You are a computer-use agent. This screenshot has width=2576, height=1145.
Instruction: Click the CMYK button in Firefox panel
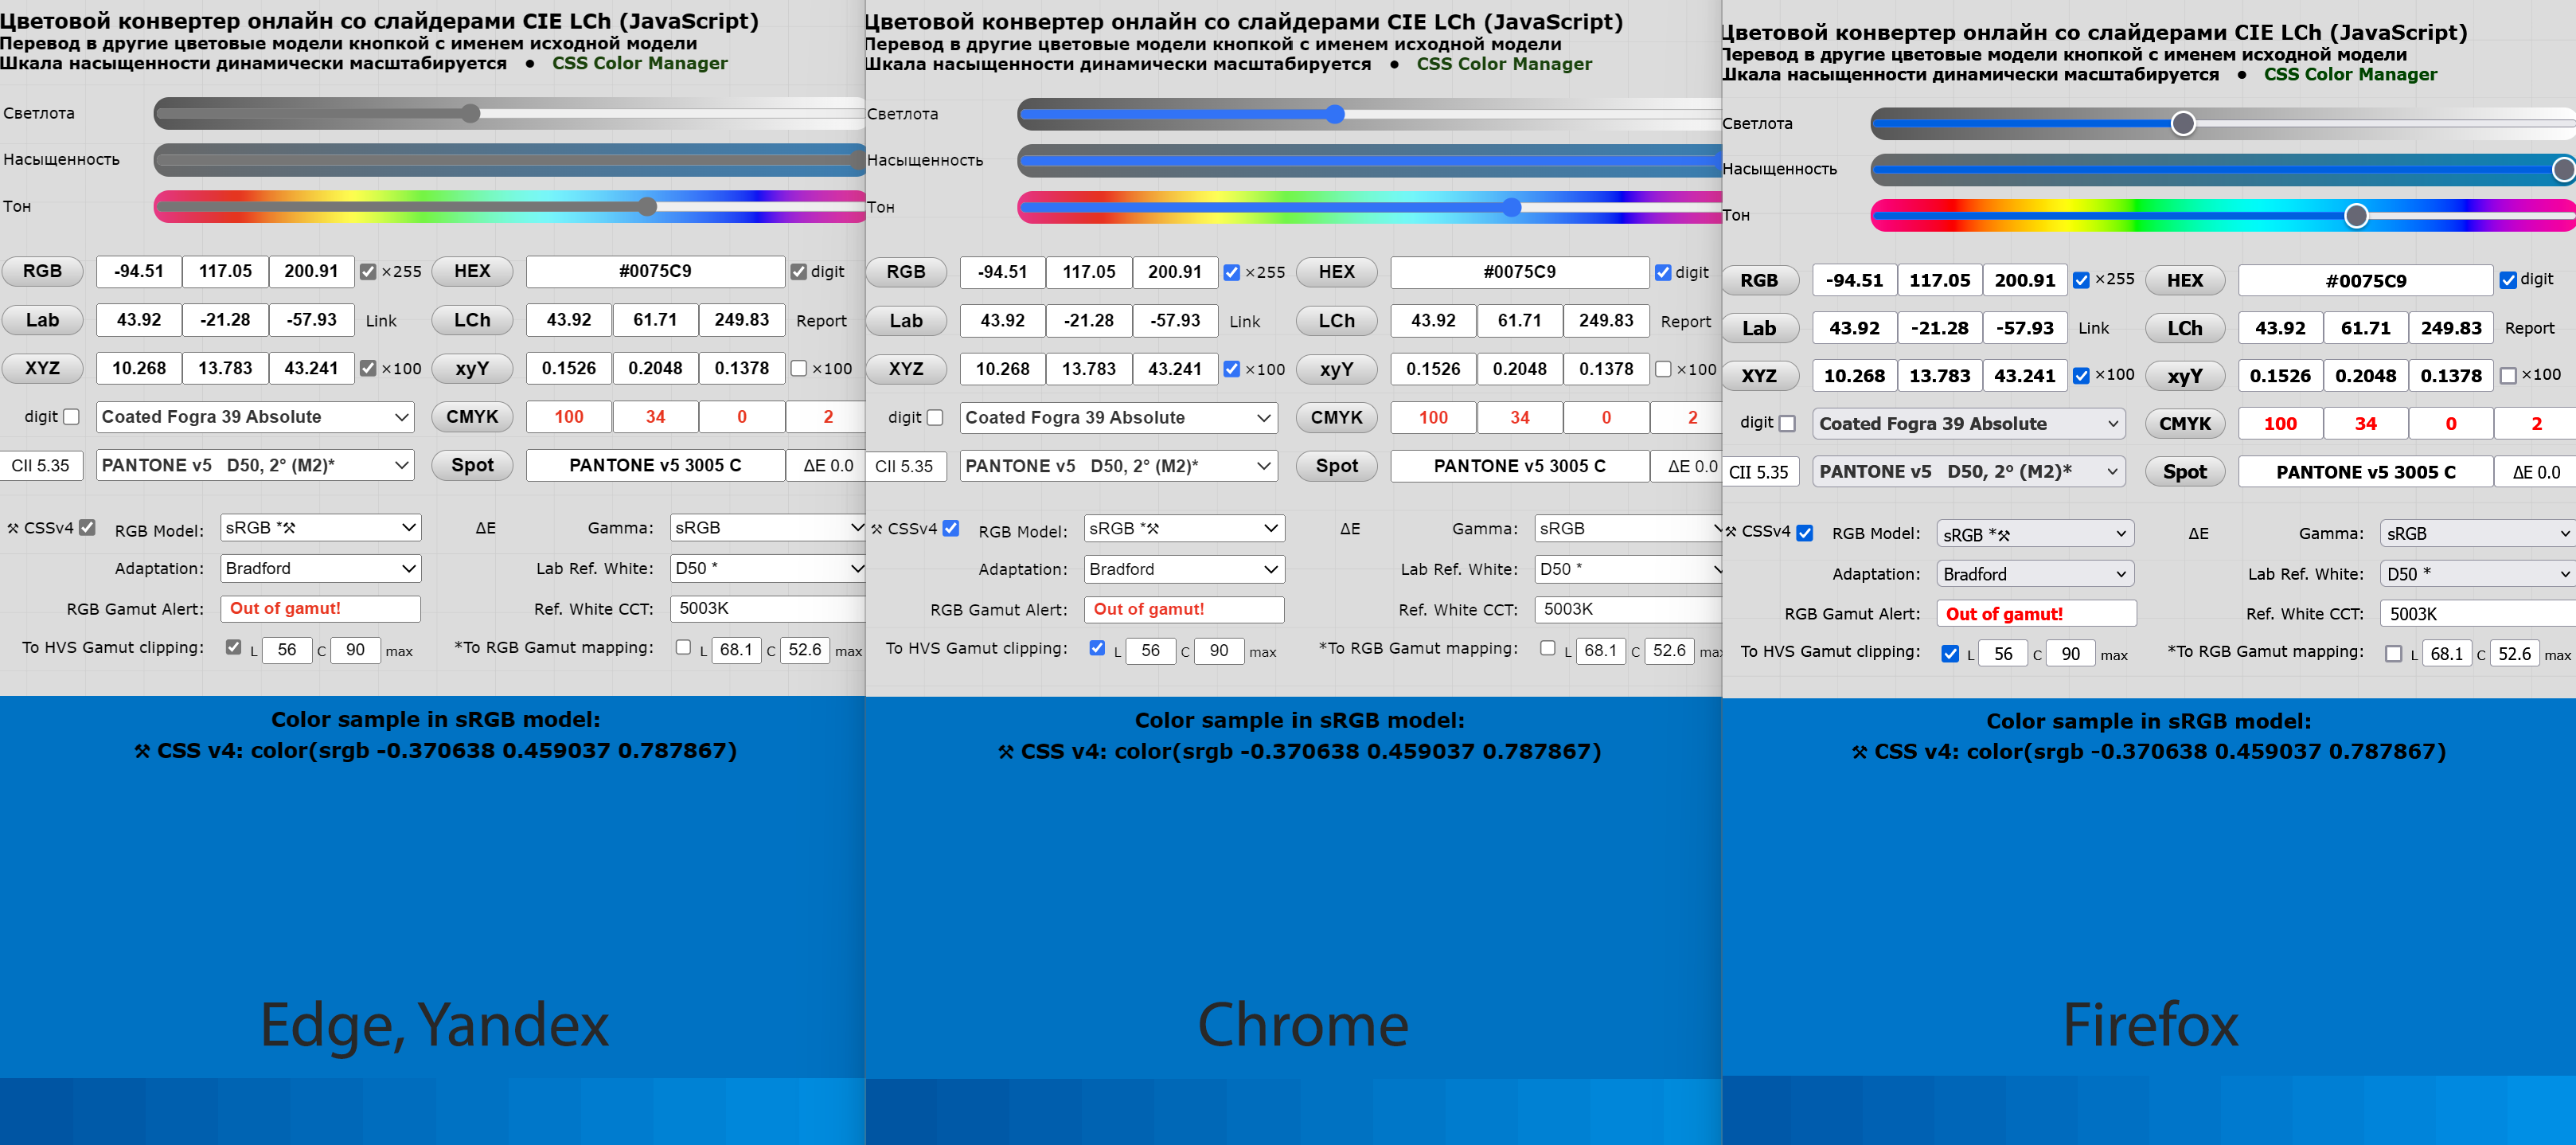[x=2184, y=424]
